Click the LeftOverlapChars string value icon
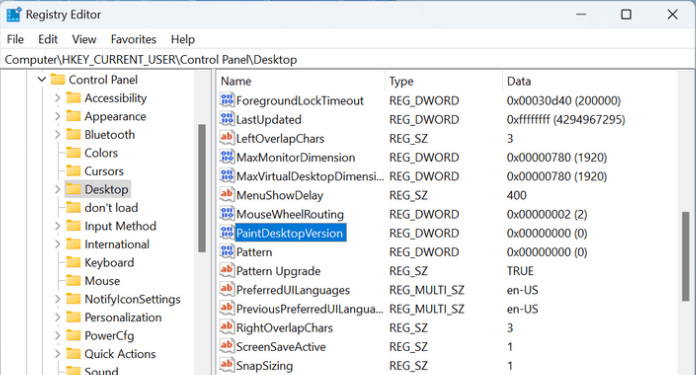The height and width of the screenshot is (375, 696). (227, 138)
